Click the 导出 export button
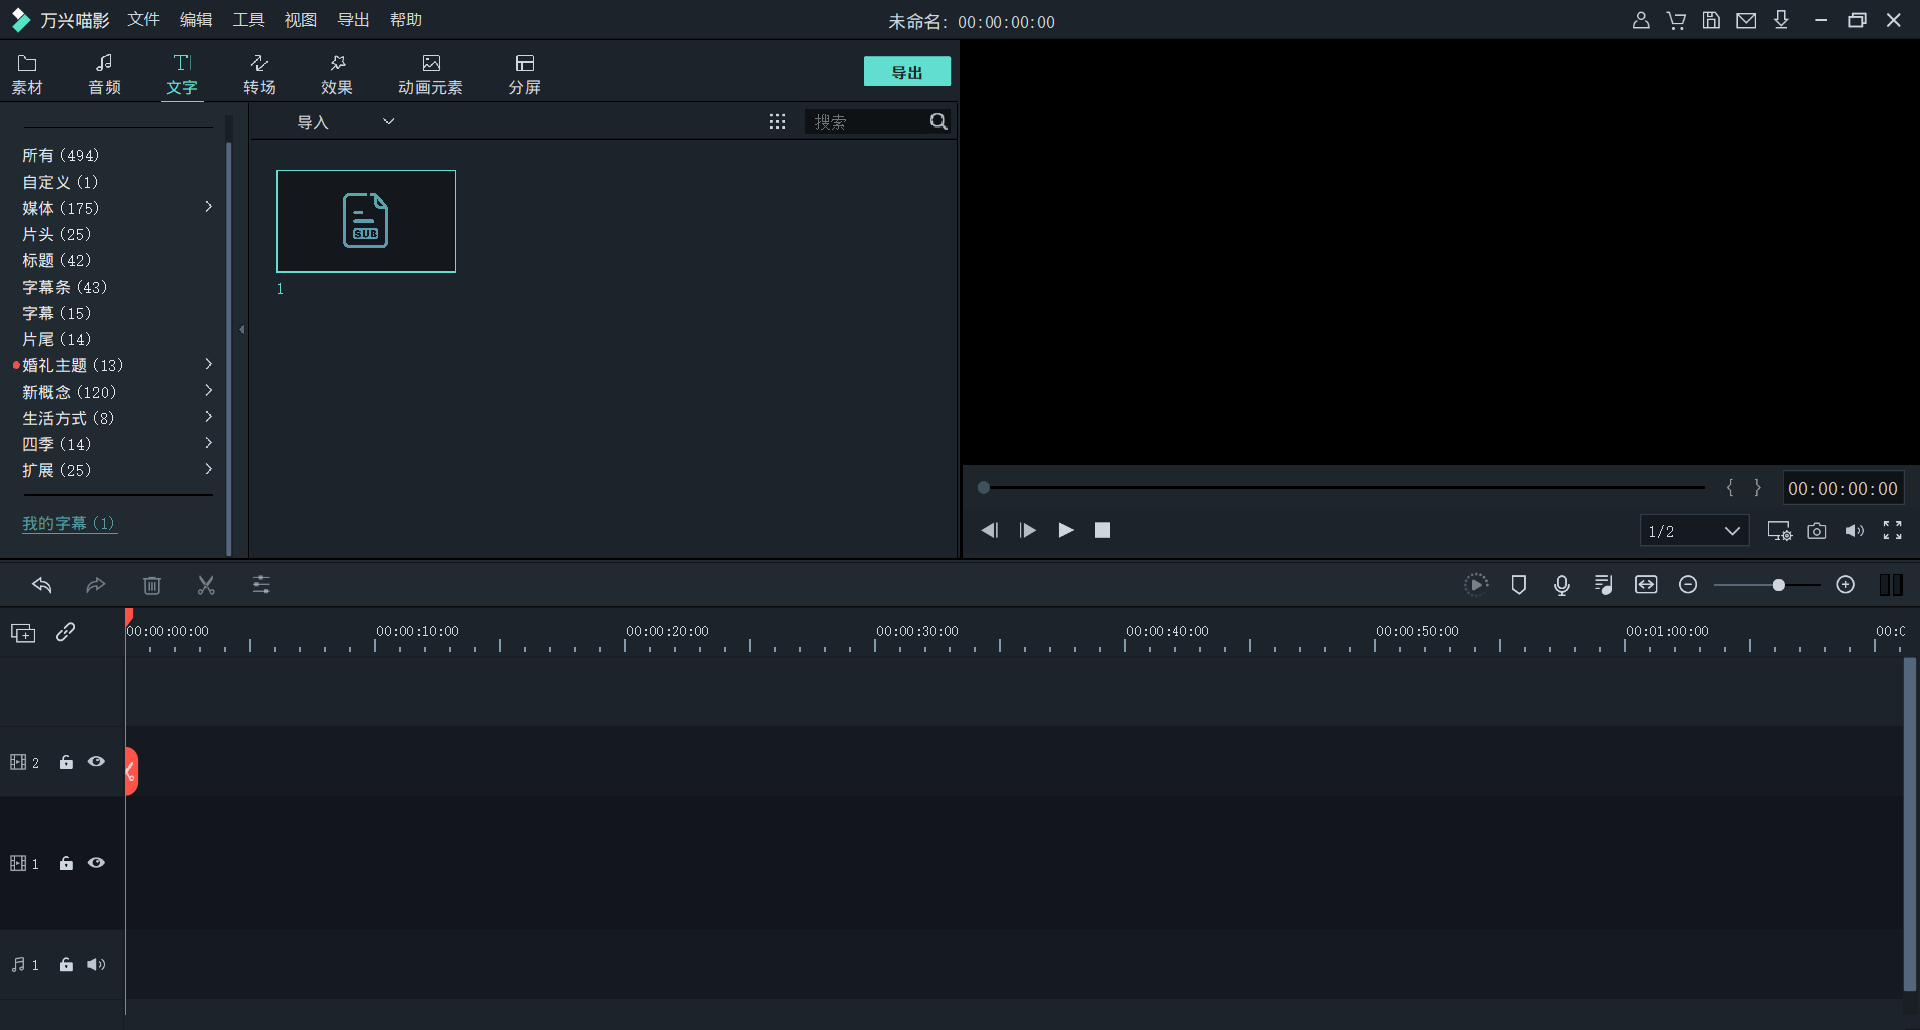 click(x=906, y=72)
